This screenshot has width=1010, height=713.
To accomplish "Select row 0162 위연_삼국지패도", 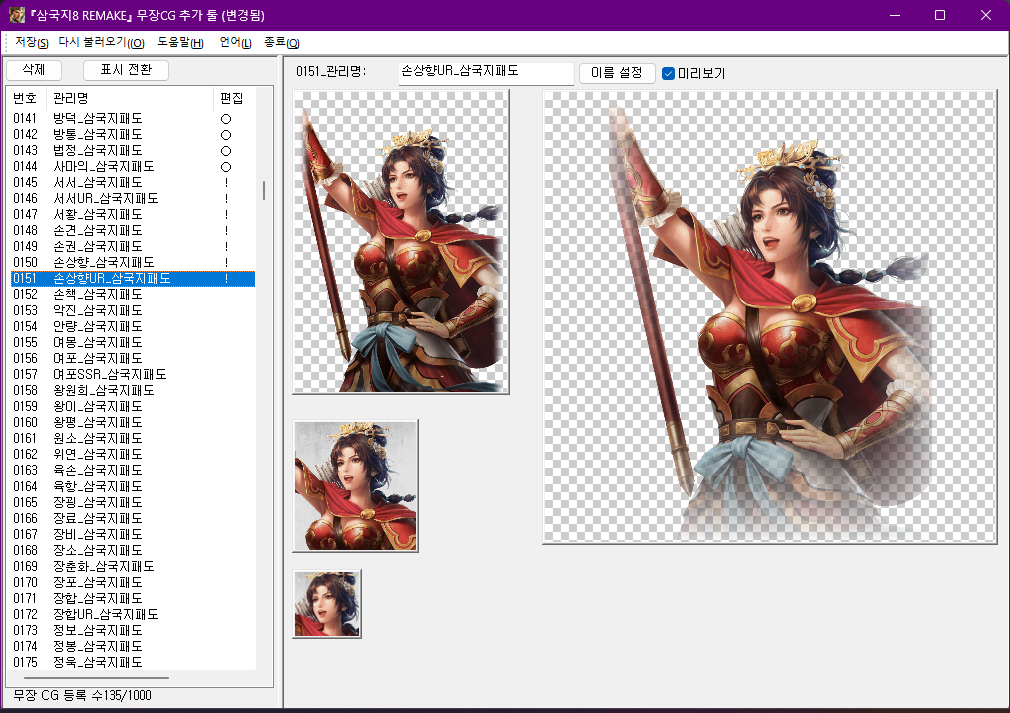I will pyautogui.click(x=133, y=454).
